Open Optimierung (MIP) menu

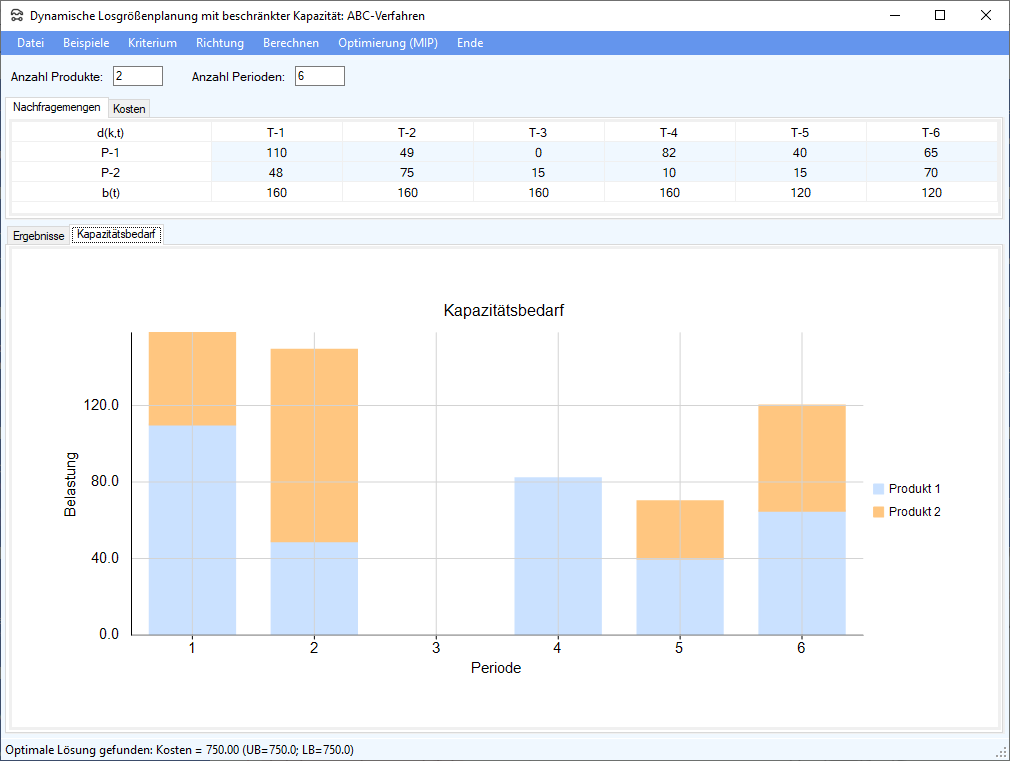point(388,43)
